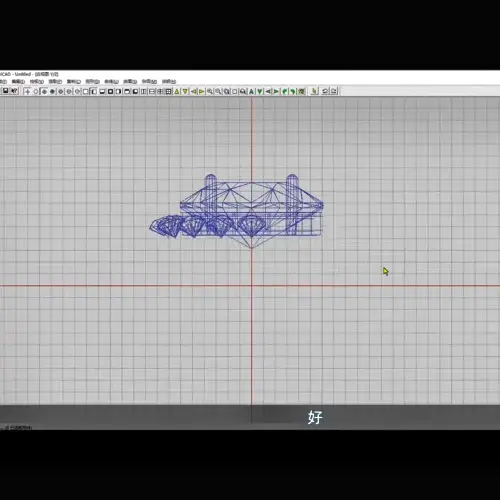The image size is (500, 500).
Task: Click the redo icon at toolbar end
Action: tap(334, 91)
